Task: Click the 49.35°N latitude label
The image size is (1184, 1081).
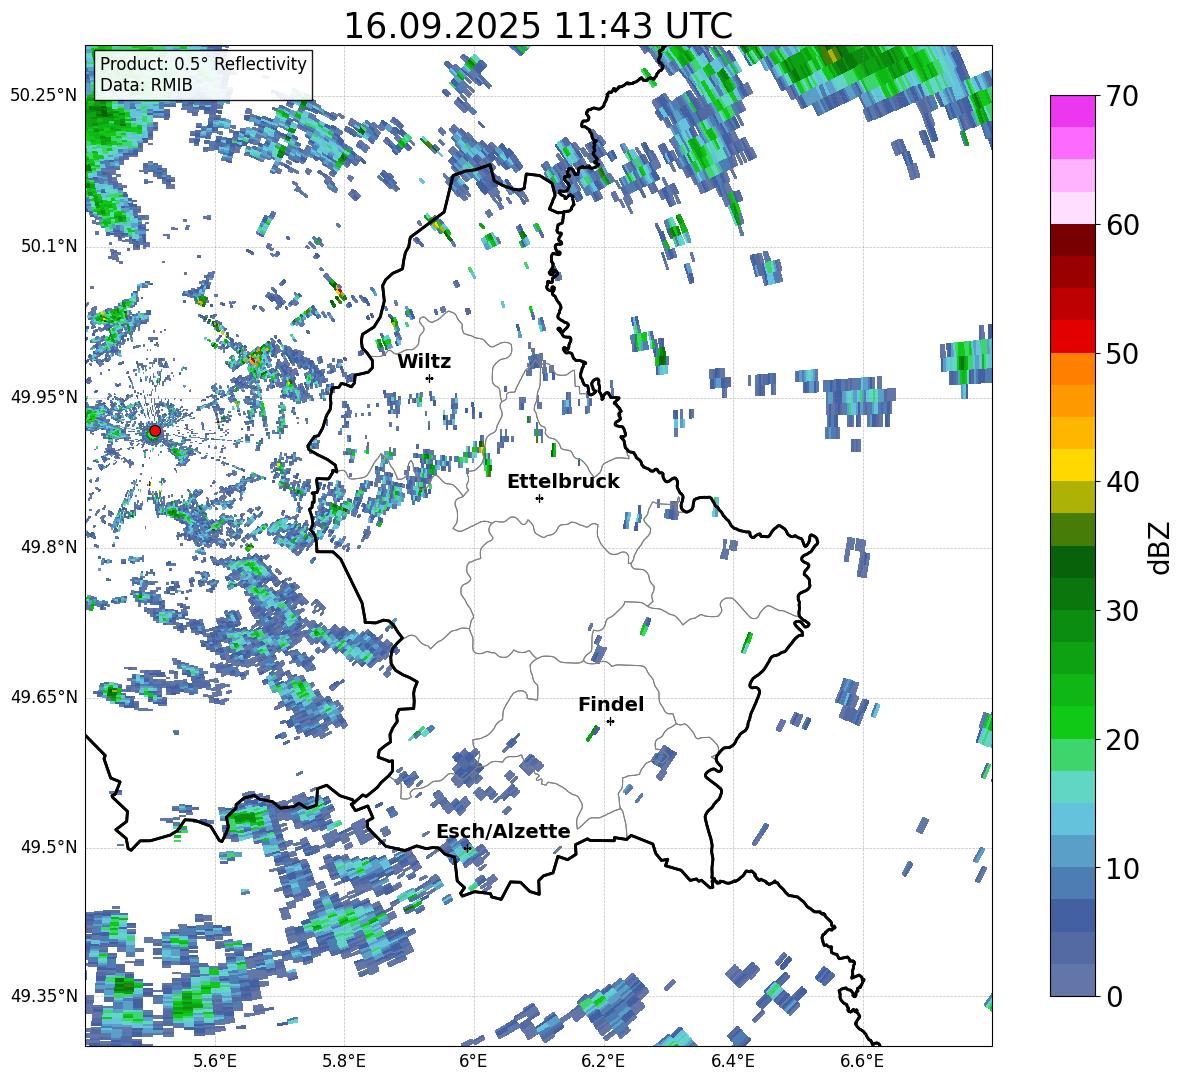Action: 44,996
